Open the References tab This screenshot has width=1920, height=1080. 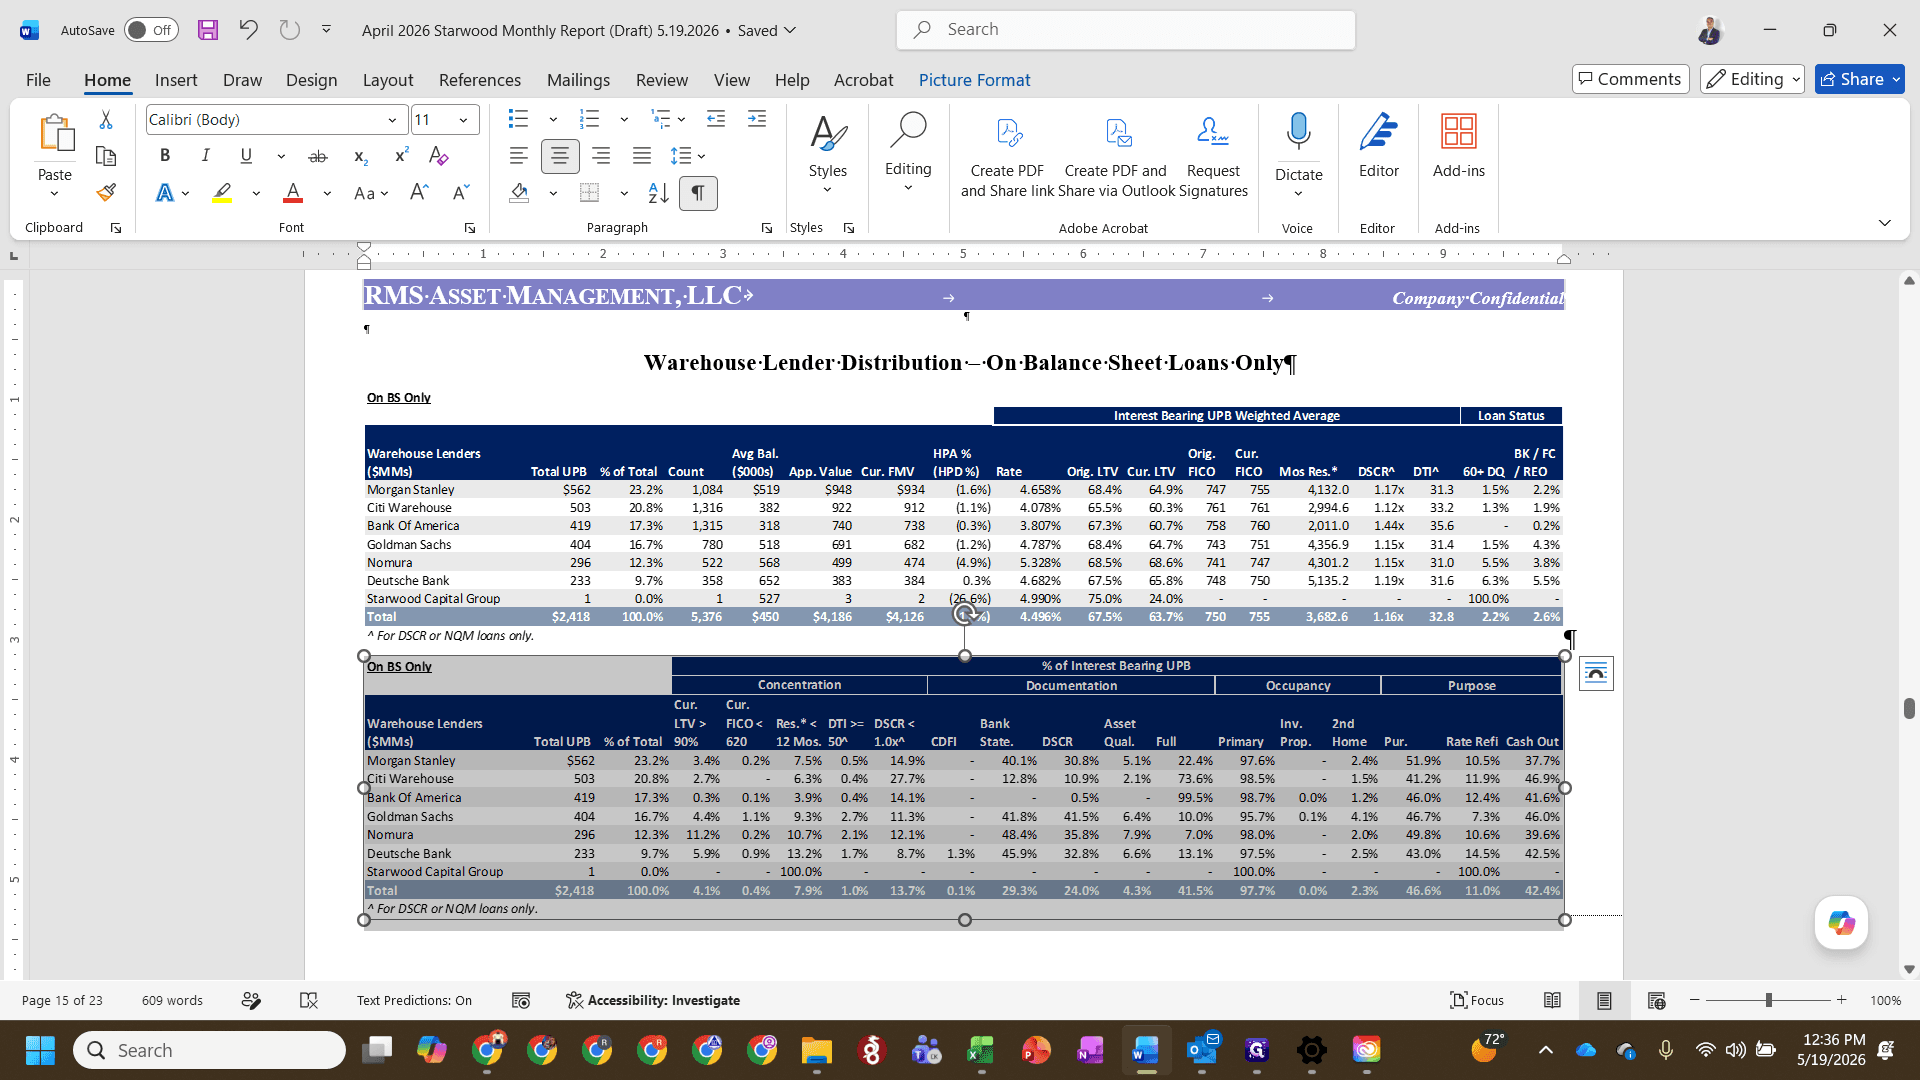(480, 80)
